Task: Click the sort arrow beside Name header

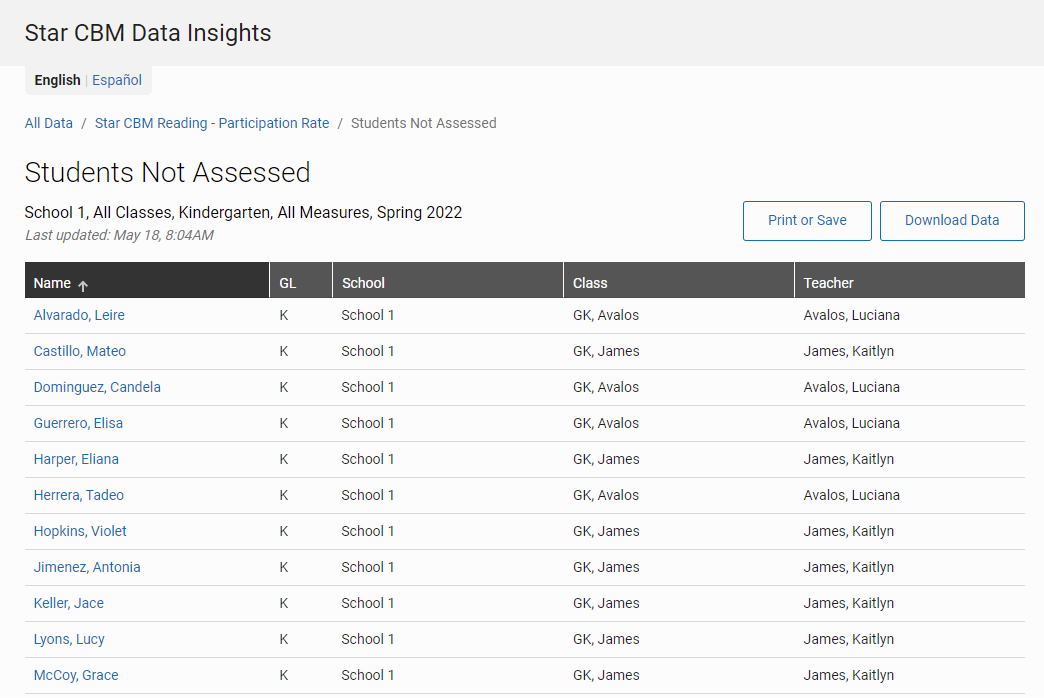Action: [83, 285]
